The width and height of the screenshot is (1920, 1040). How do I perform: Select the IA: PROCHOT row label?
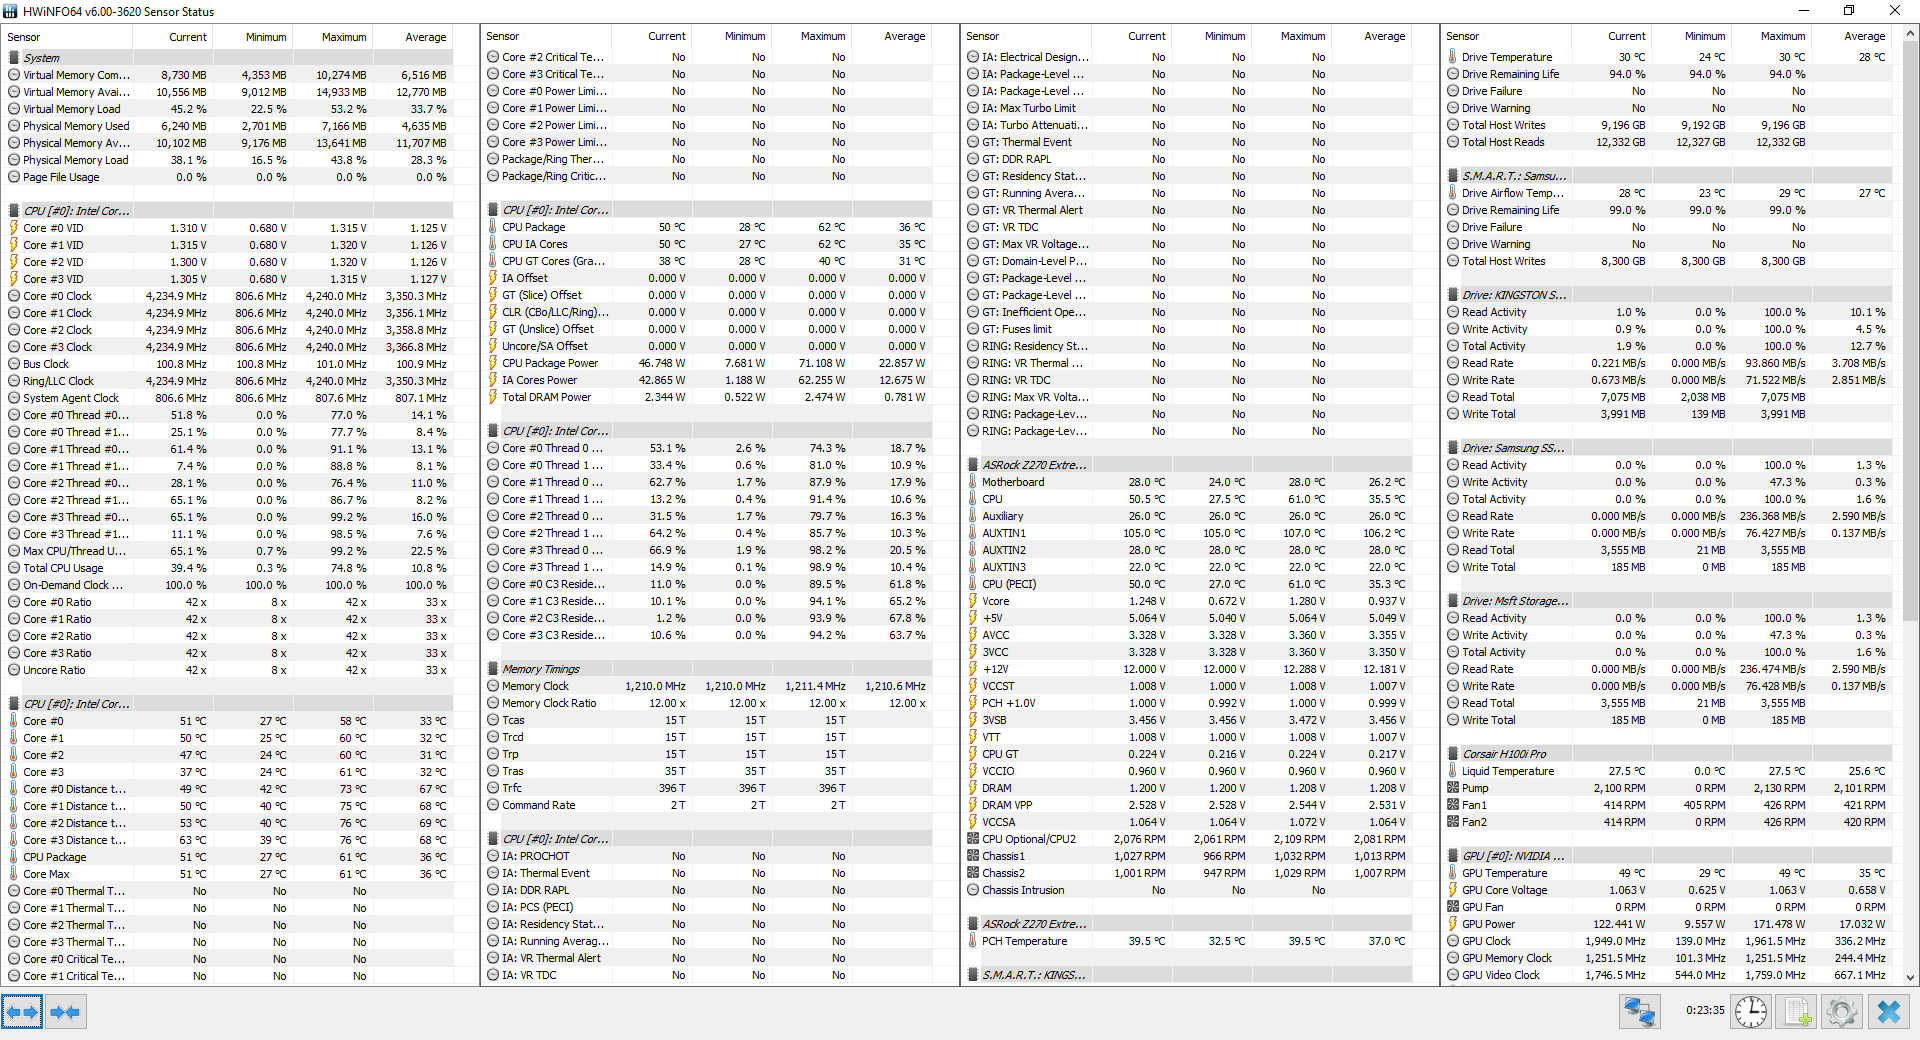pos(536,856)
